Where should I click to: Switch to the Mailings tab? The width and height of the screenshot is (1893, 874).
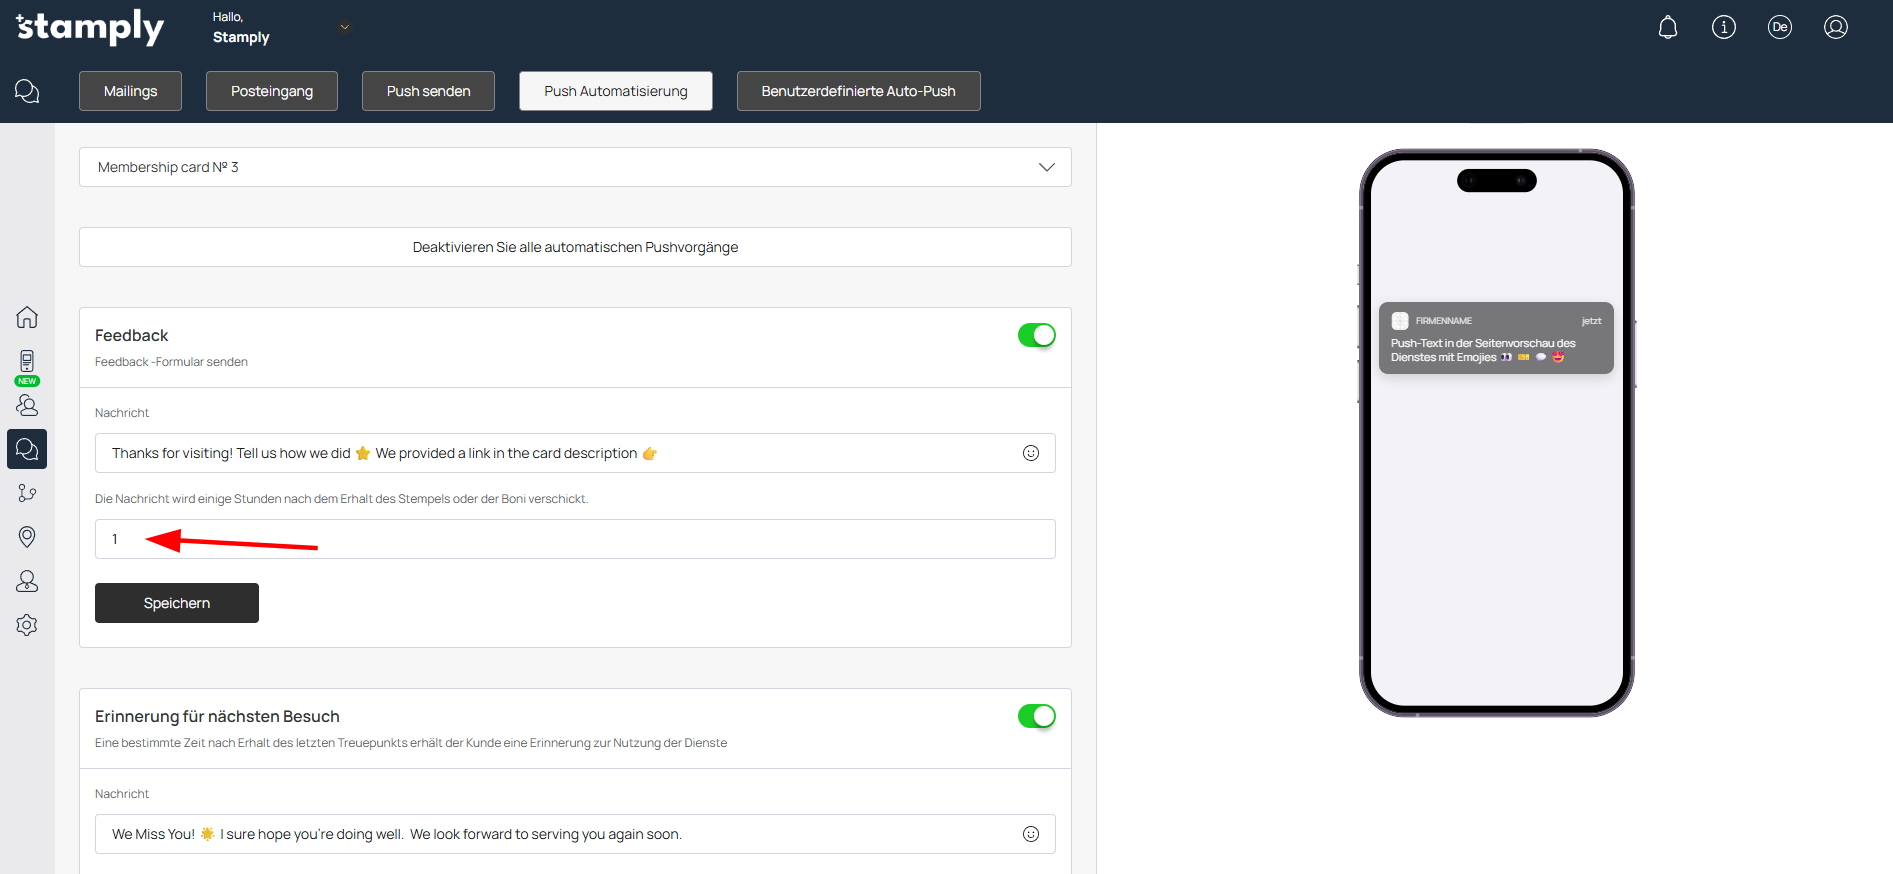(x=130, y=91)
